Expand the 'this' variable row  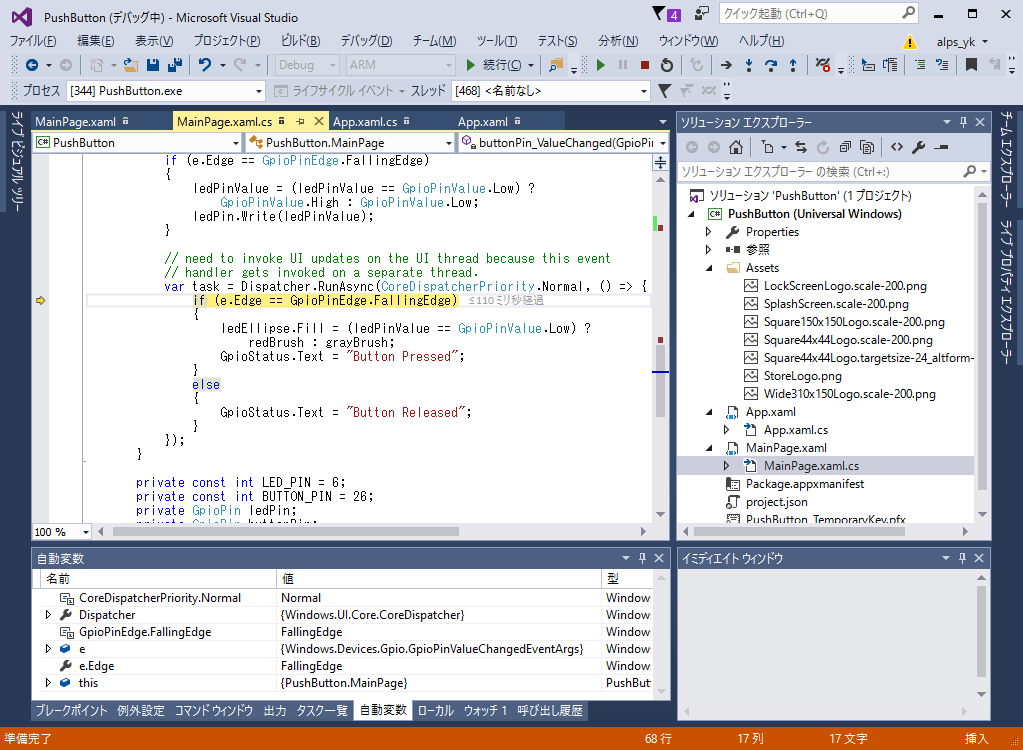(x=48, y=683)
